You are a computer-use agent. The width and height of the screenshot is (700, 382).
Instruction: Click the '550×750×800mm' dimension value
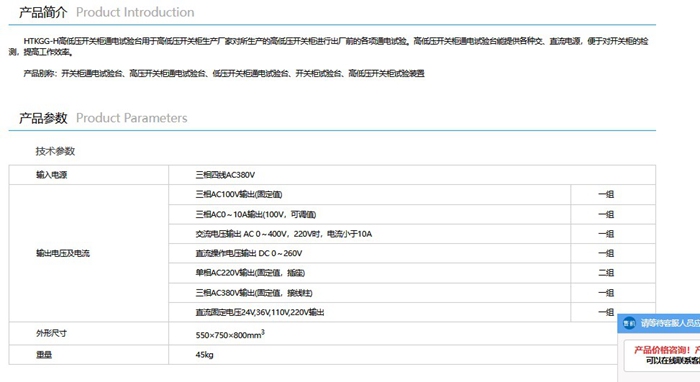point(230,334)
